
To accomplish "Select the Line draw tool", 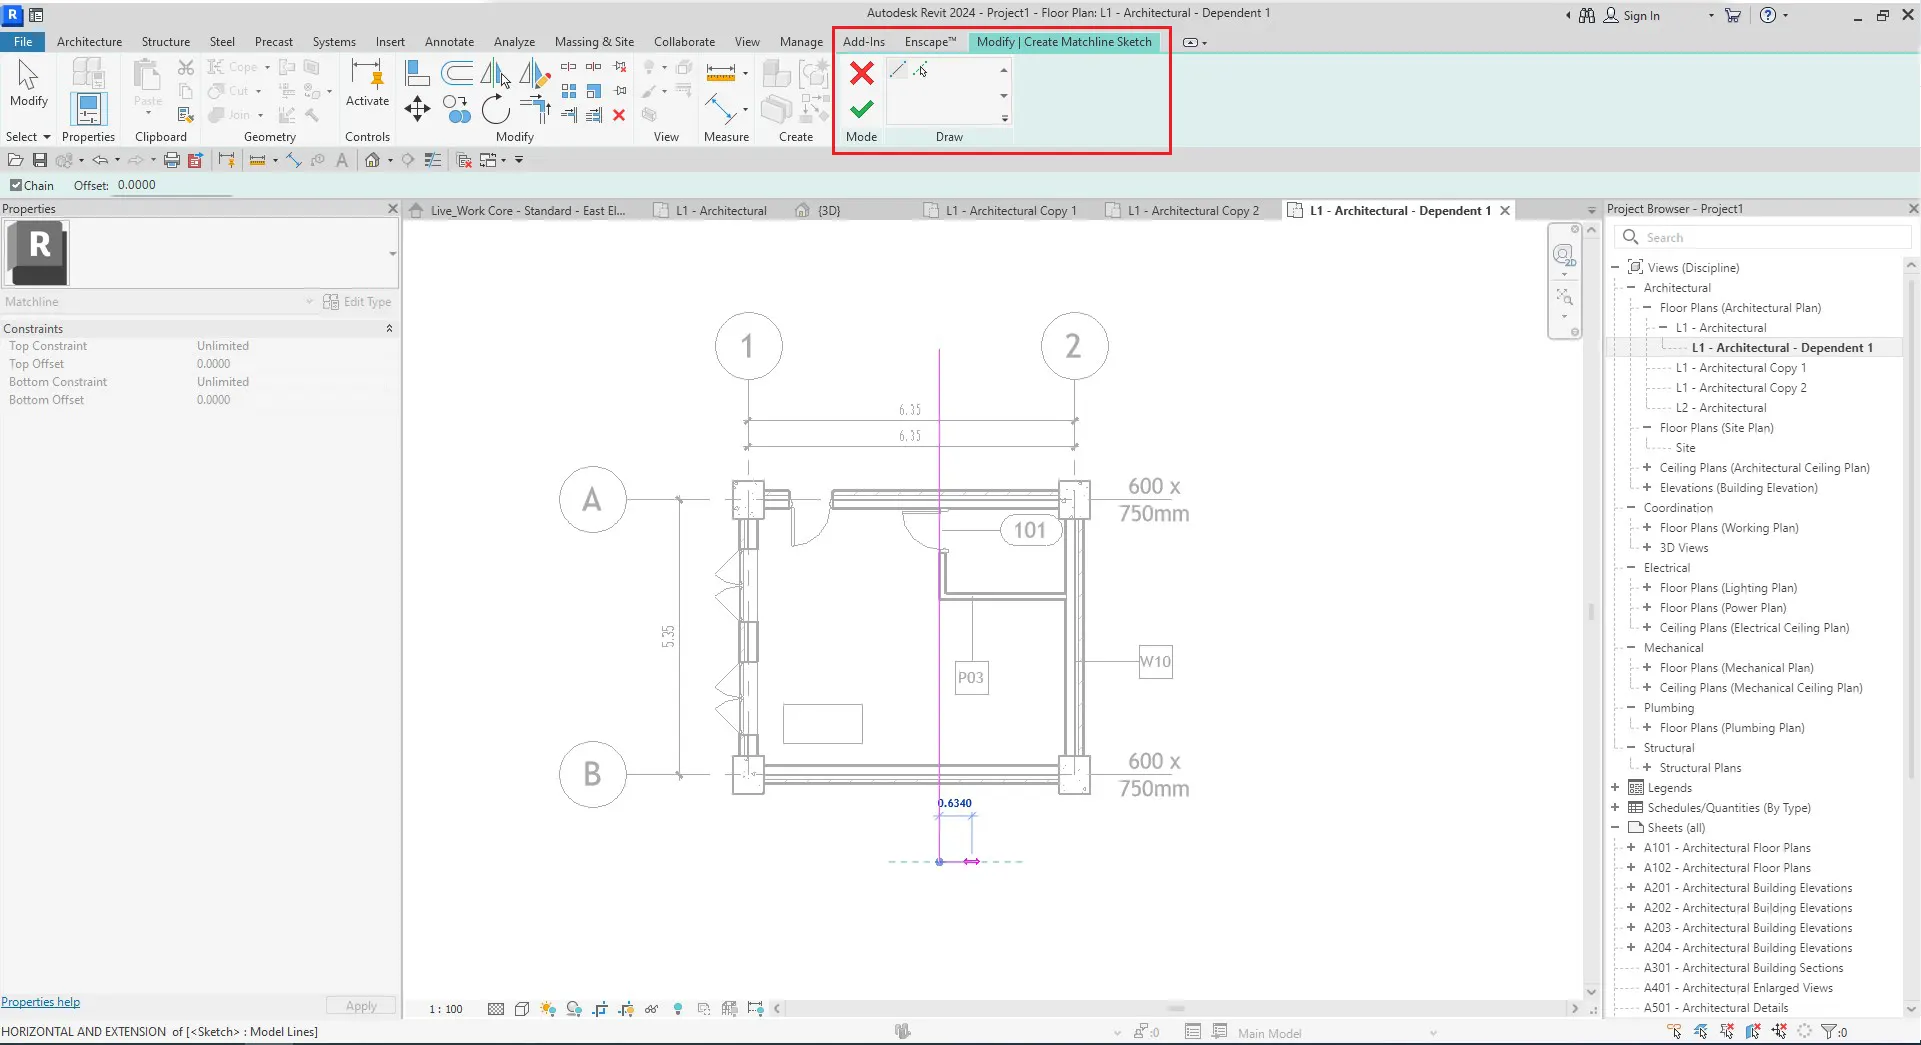I will point(898,69).
